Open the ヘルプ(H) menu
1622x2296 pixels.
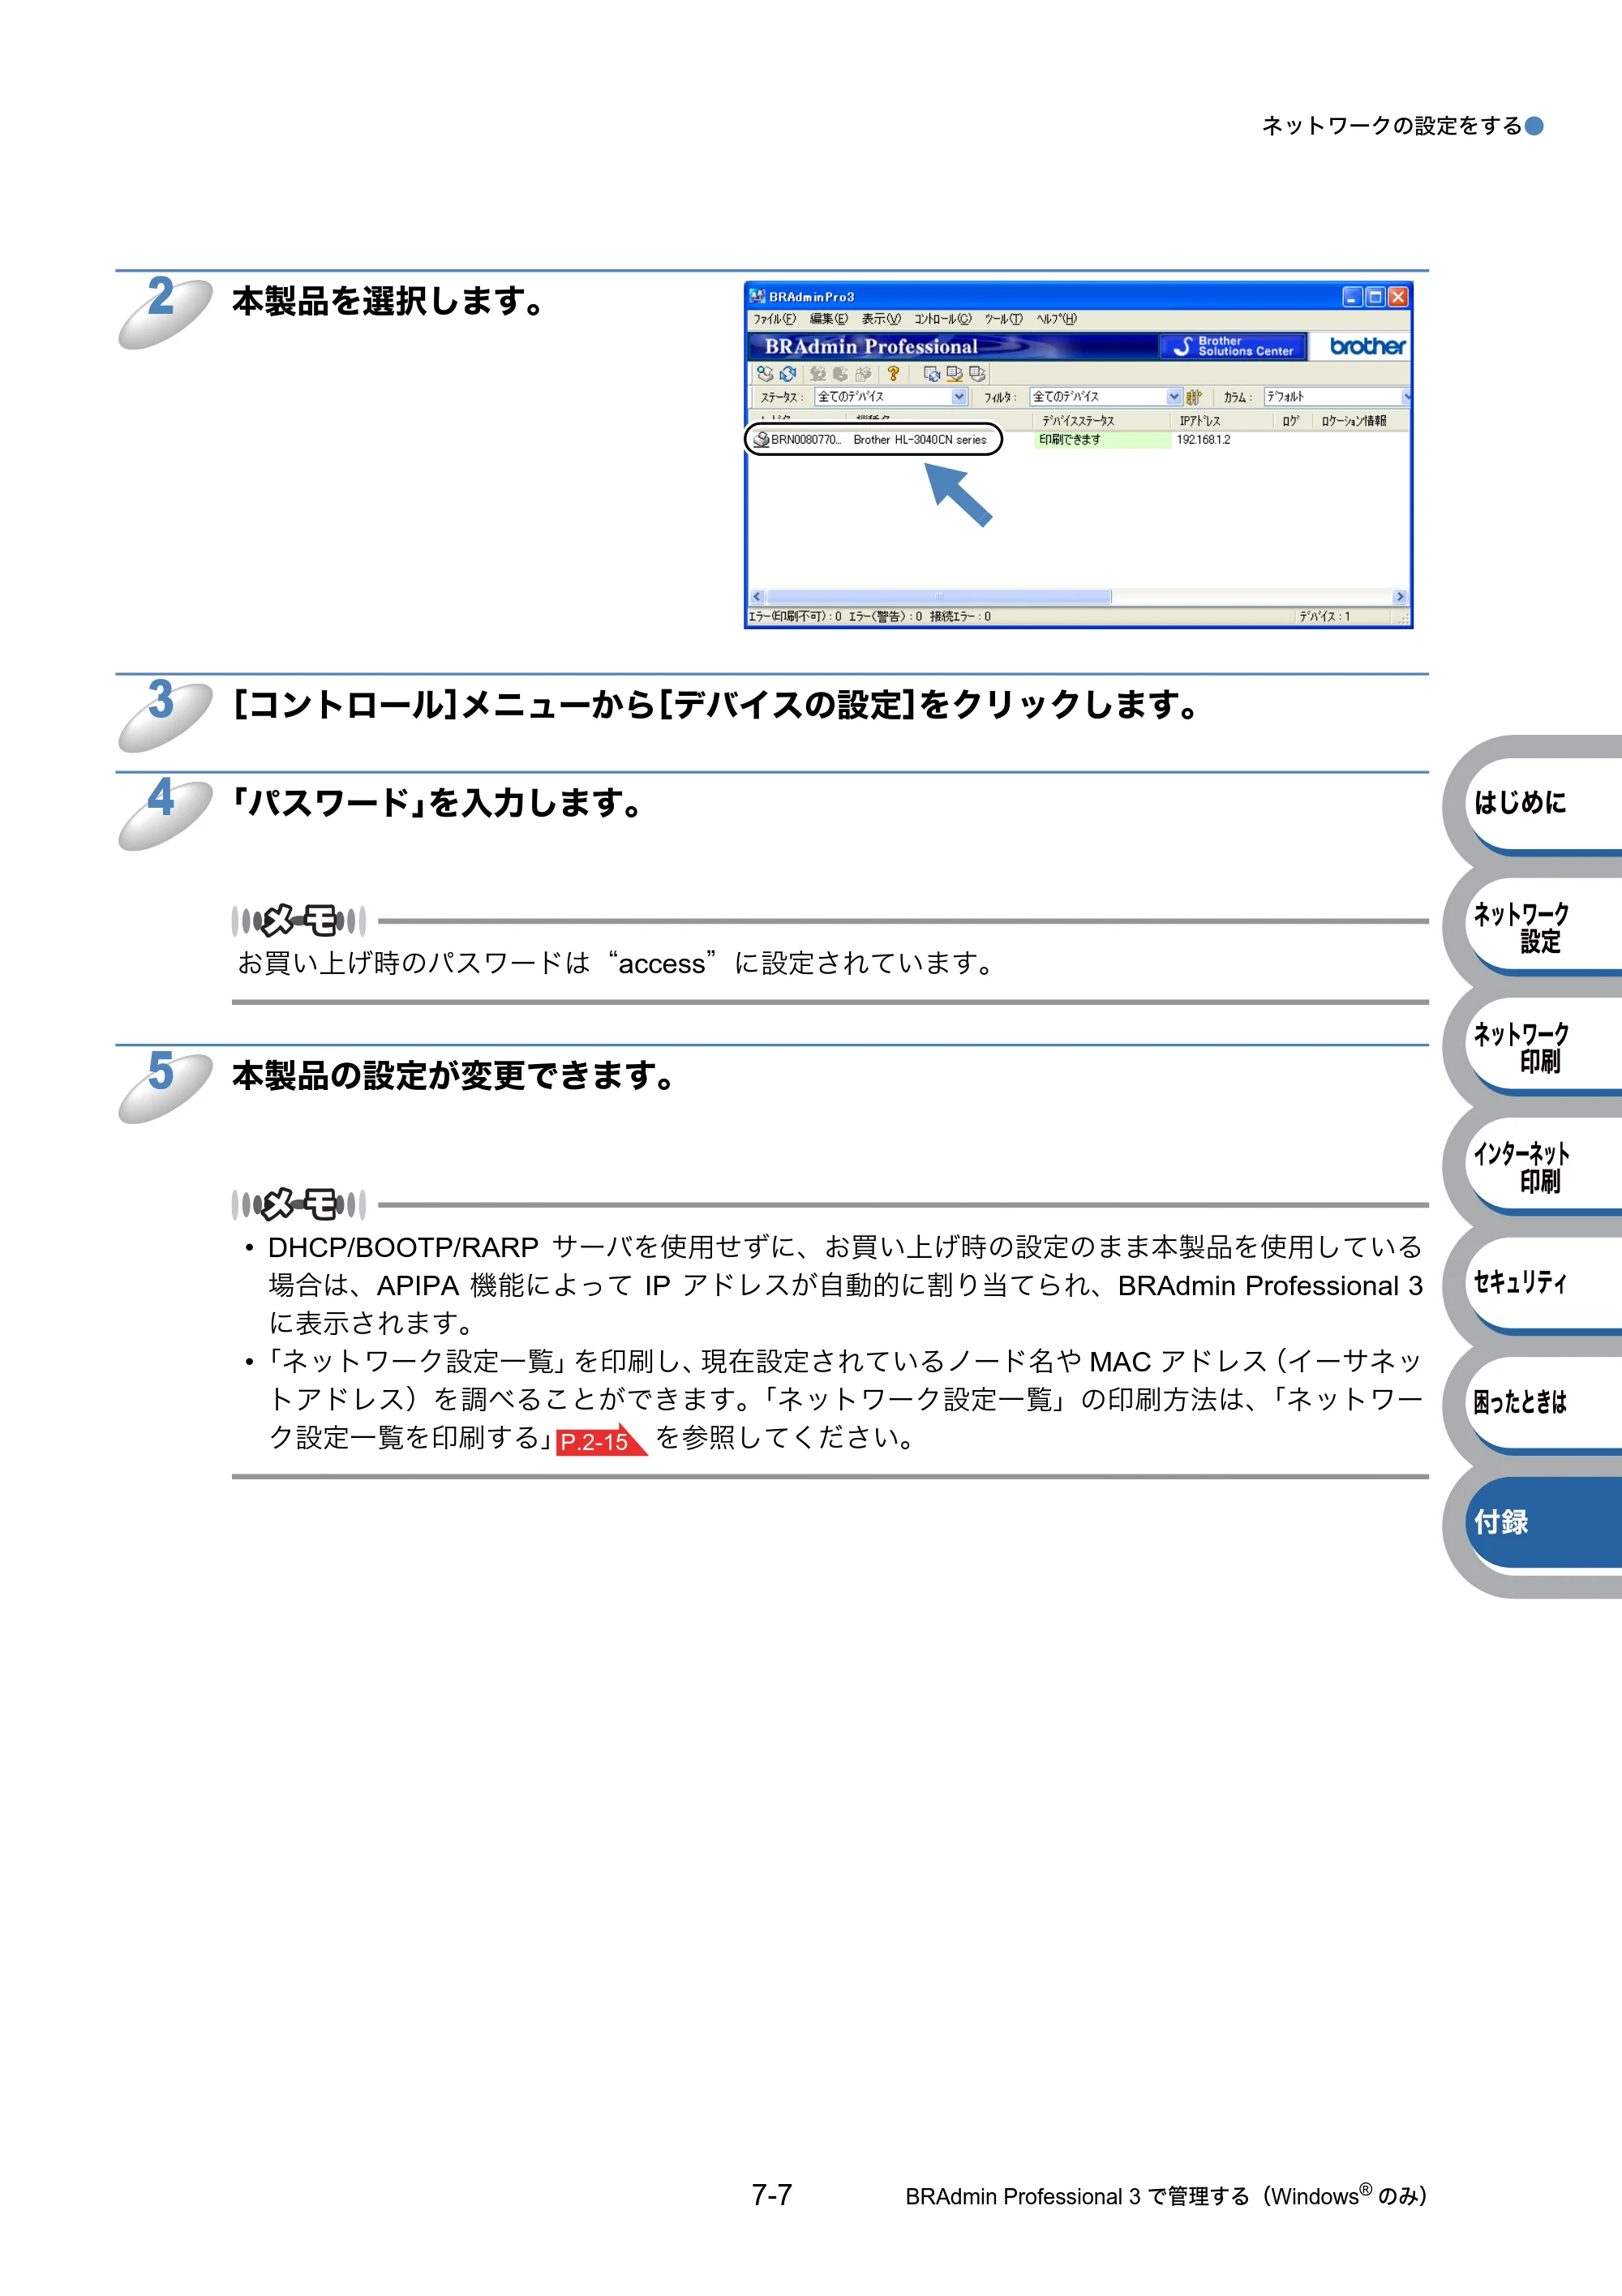tap(1056, 319)
